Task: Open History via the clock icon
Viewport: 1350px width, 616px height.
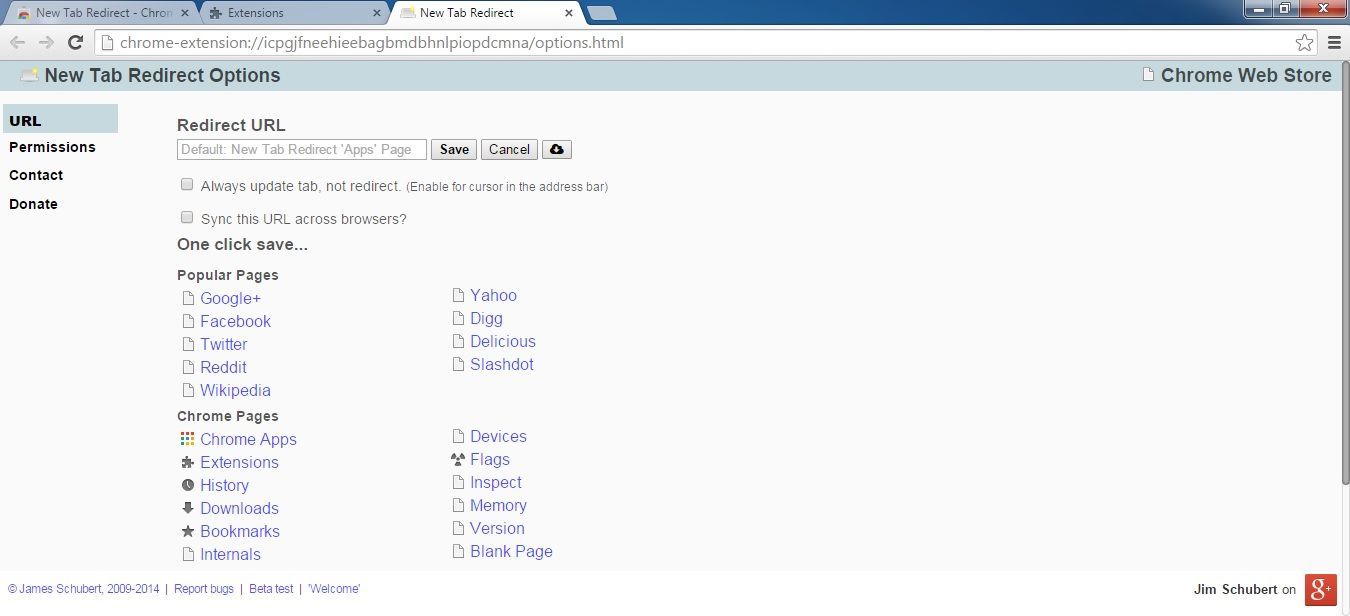Action: tap(187, 485)
